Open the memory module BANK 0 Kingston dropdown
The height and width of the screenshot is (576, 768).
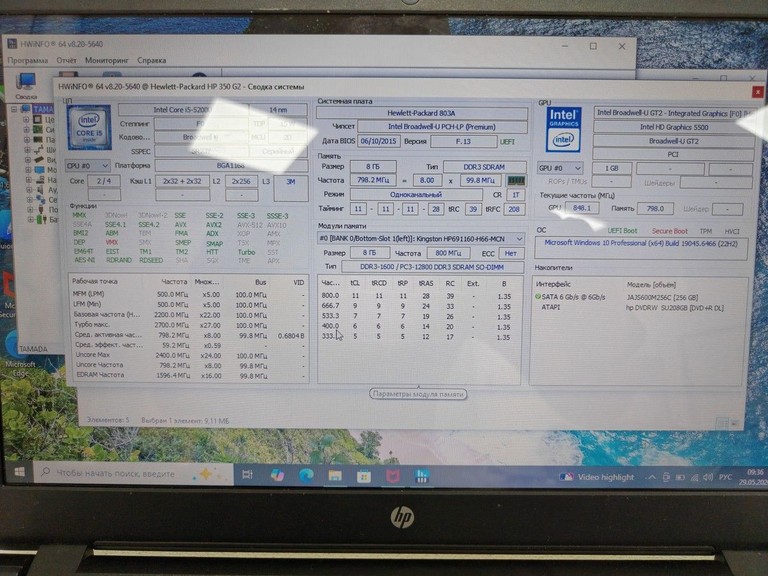(x=421, y=239)
